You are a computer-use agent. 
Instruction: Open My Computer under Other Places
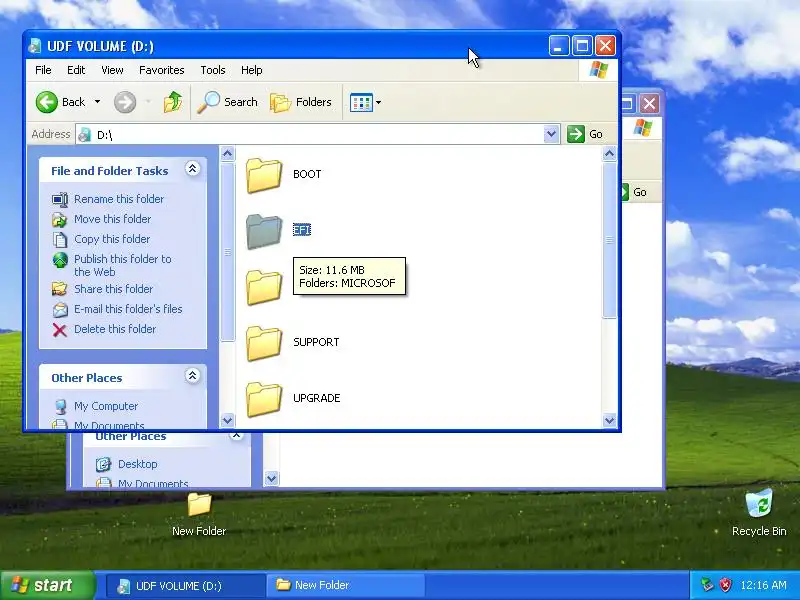click(x=106, y=406)
